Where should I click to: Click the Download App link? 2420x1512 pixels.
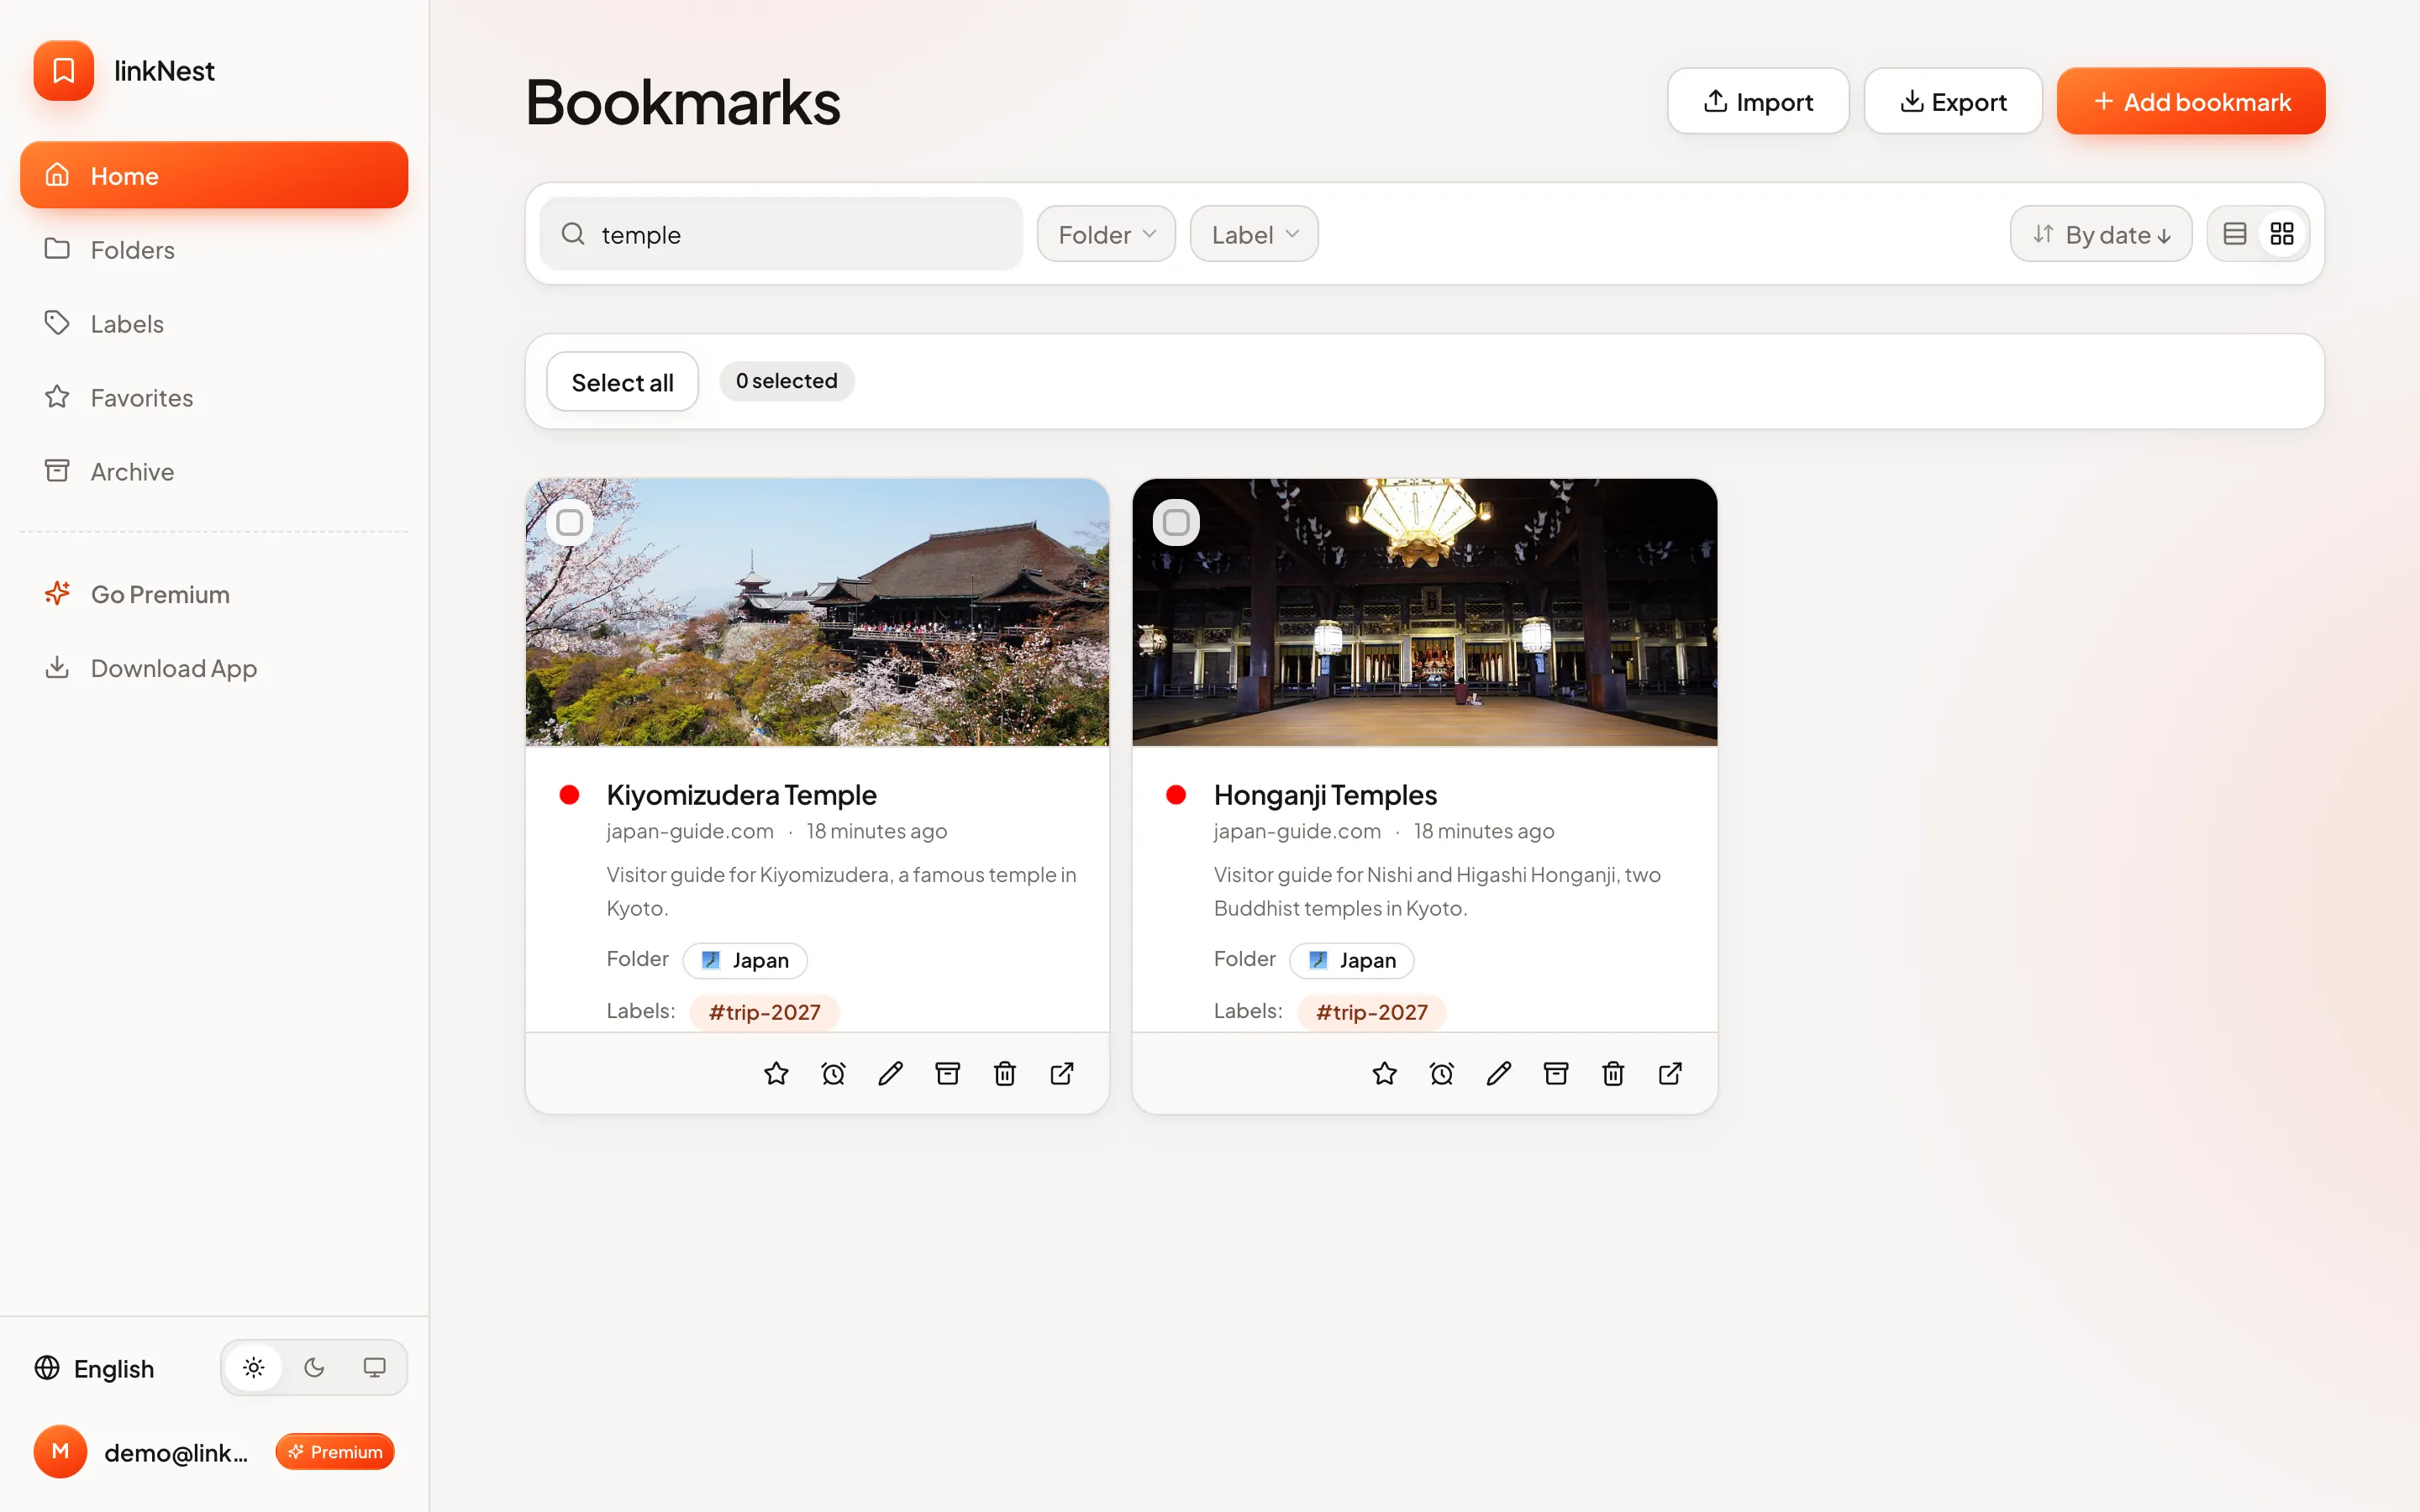(x=214, y=668)
